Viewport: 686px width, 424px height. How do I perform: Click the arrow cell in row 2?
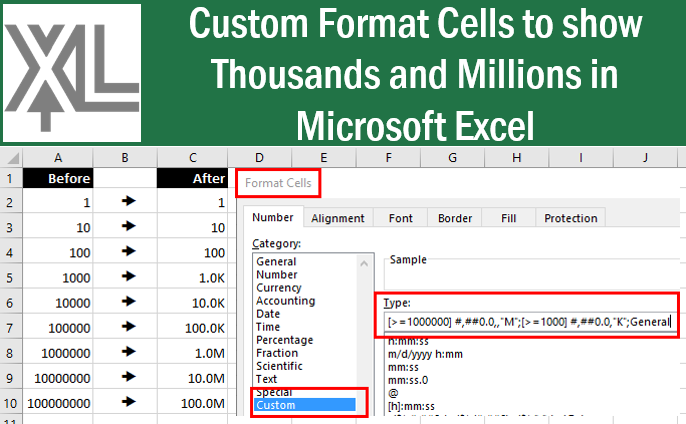tap(125, 202)
